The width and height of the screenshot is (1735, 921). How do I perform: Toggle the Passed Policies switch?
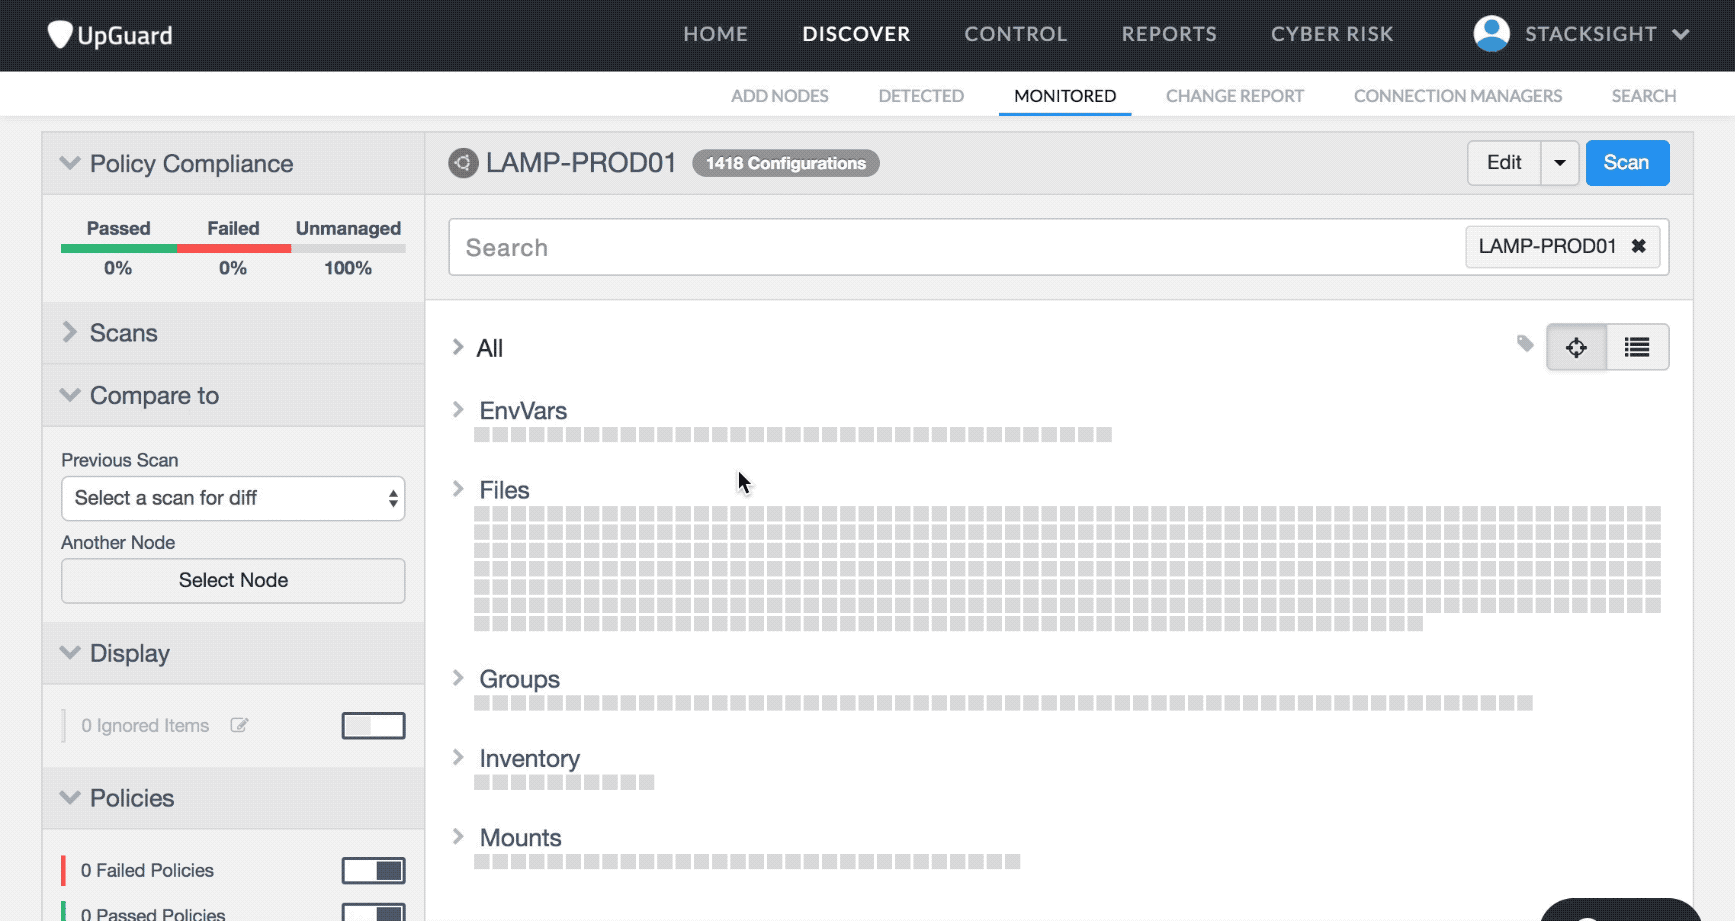pyautogui.click(x=373, y=913)
